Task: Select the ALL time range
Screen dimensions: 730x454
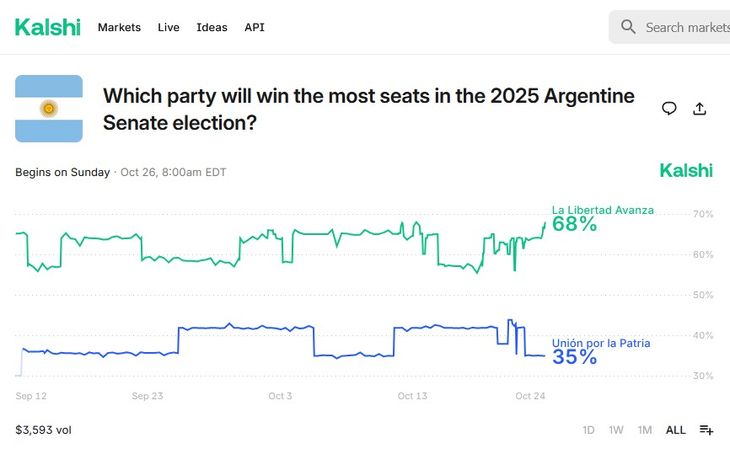Action: (676, 430)
